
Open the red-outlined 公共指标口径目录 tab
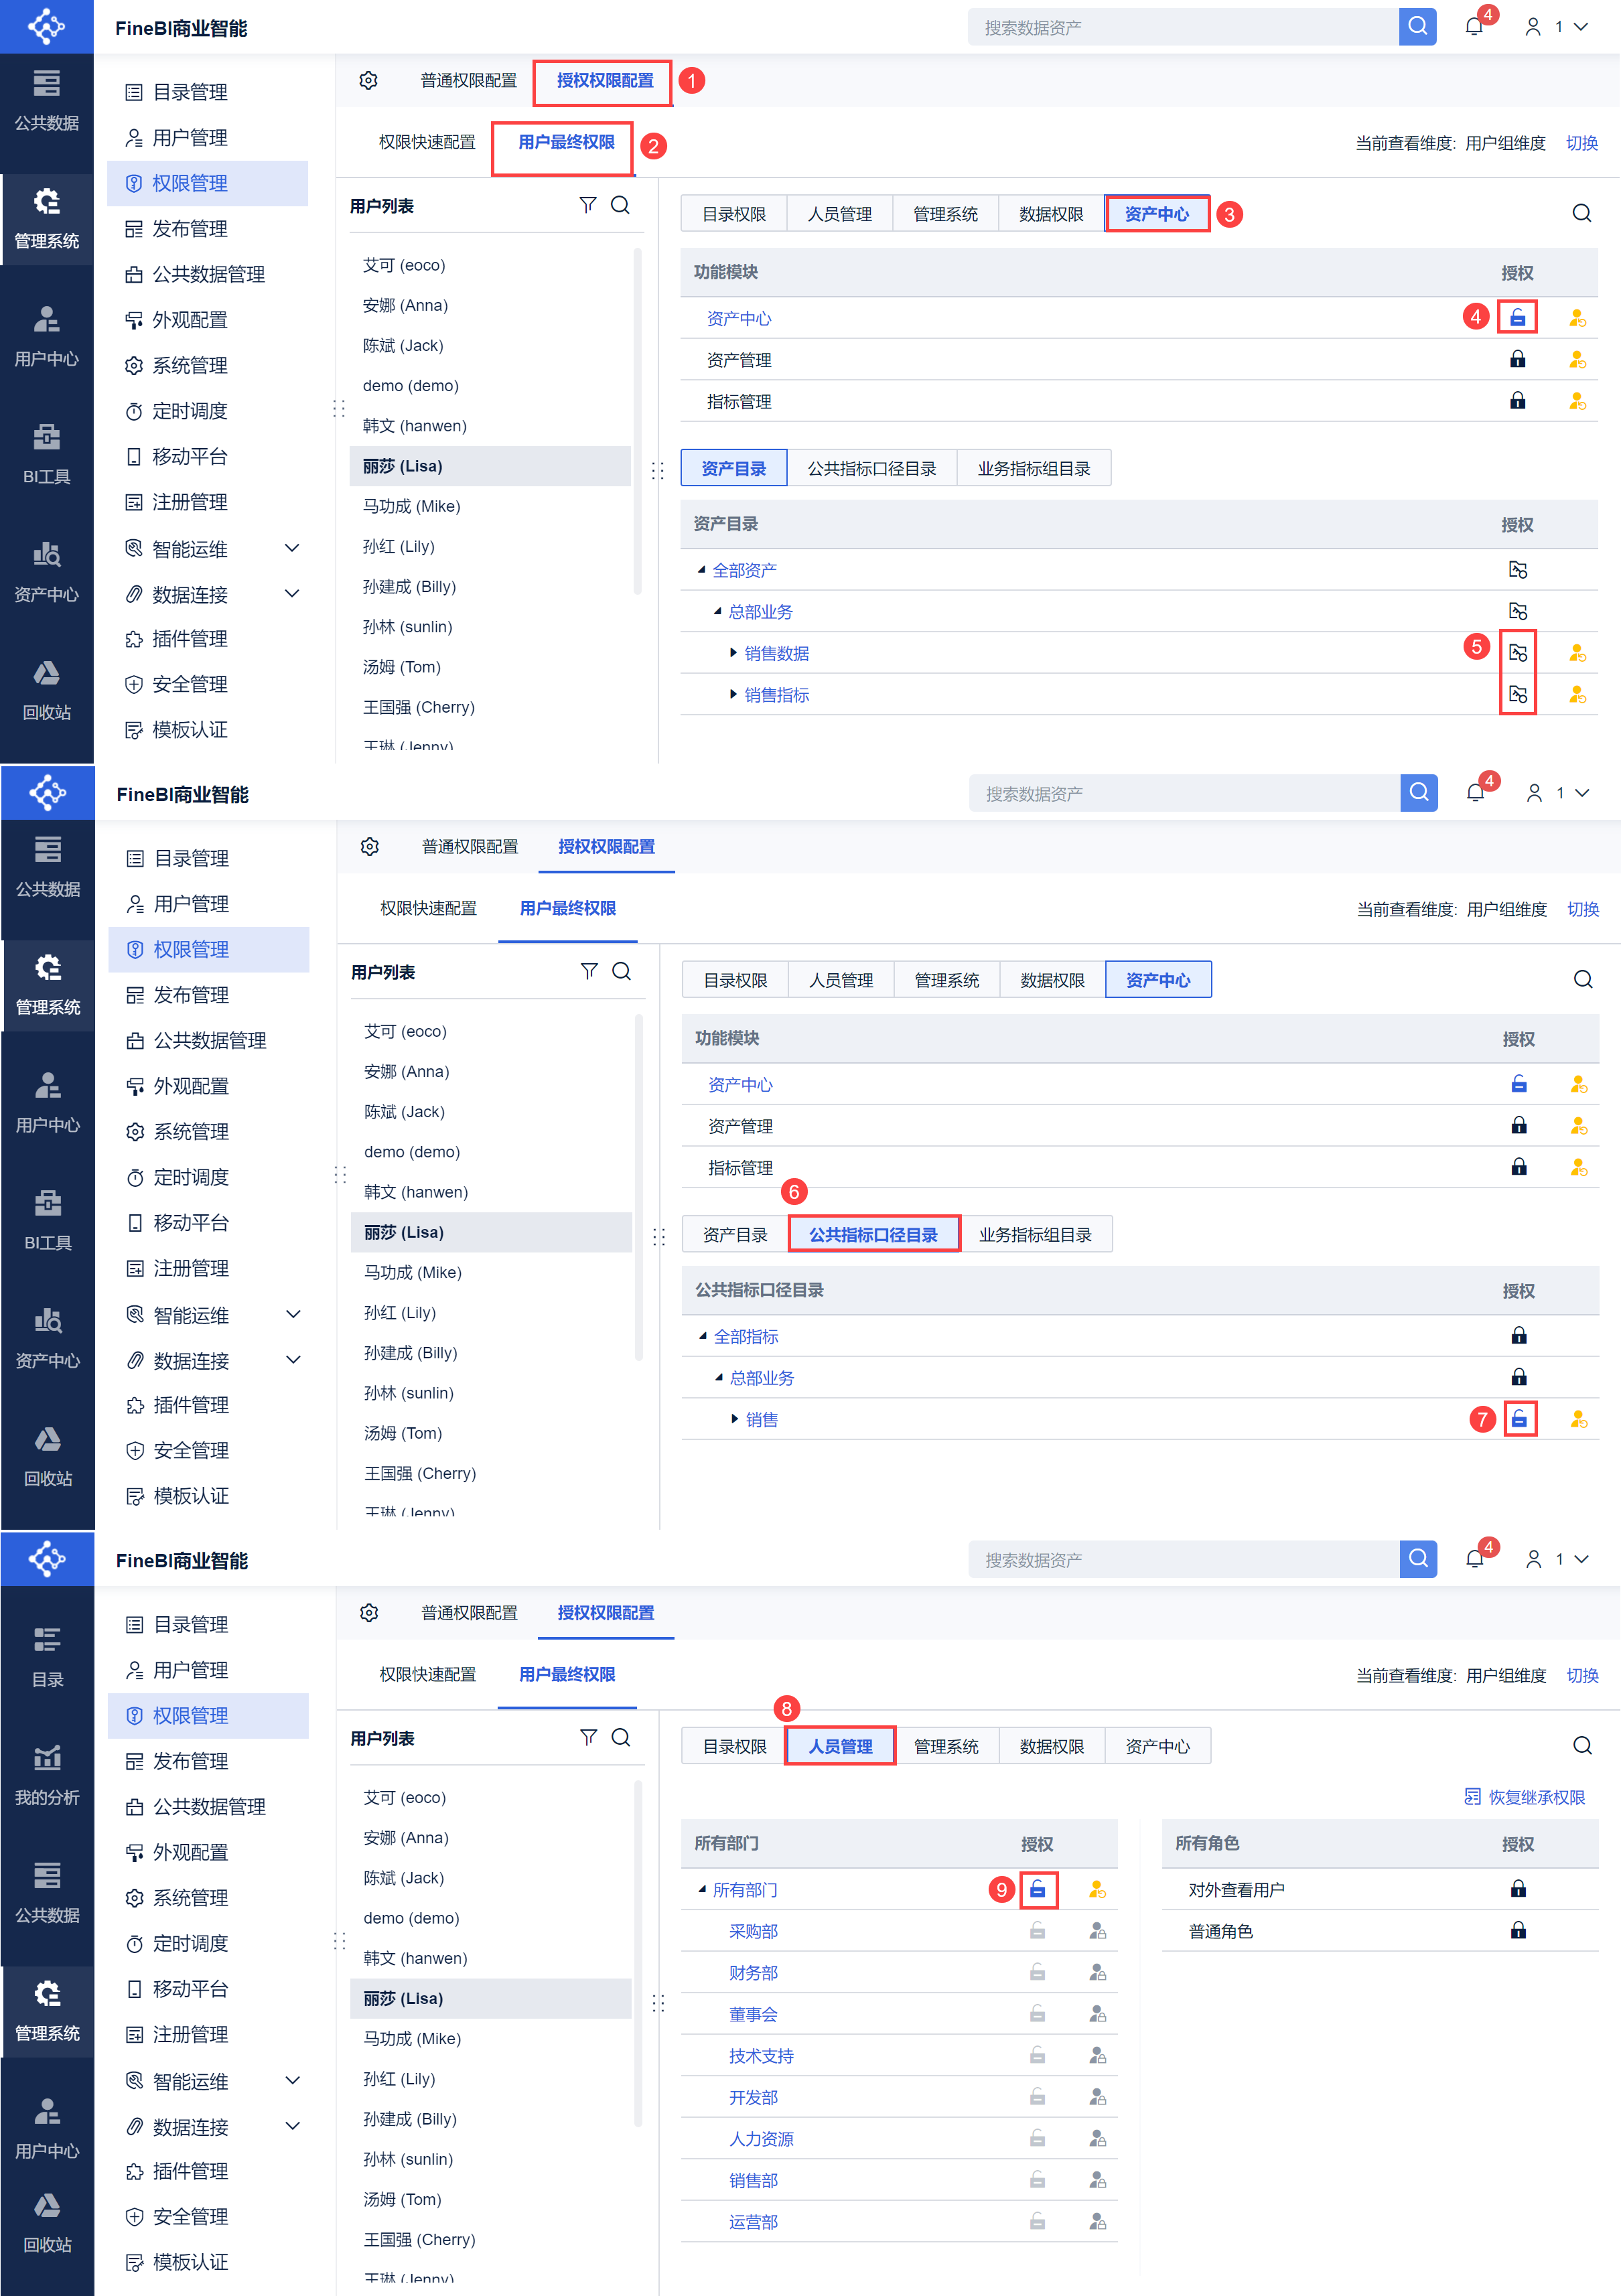tap(873, 1234)
